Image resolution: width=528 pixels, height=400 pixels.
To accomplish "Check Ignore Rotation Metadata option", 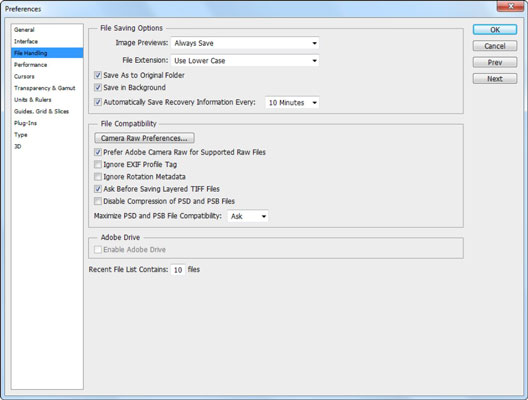I will coord(98,176).
